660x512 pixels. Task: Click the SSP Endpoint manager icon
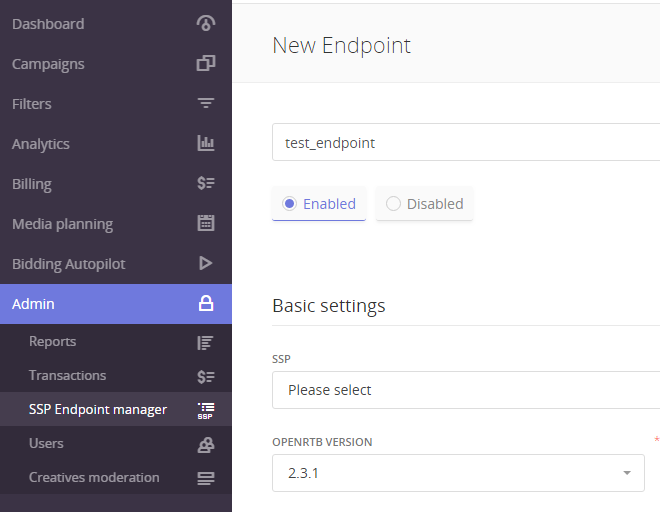click(x=206, y=411)
